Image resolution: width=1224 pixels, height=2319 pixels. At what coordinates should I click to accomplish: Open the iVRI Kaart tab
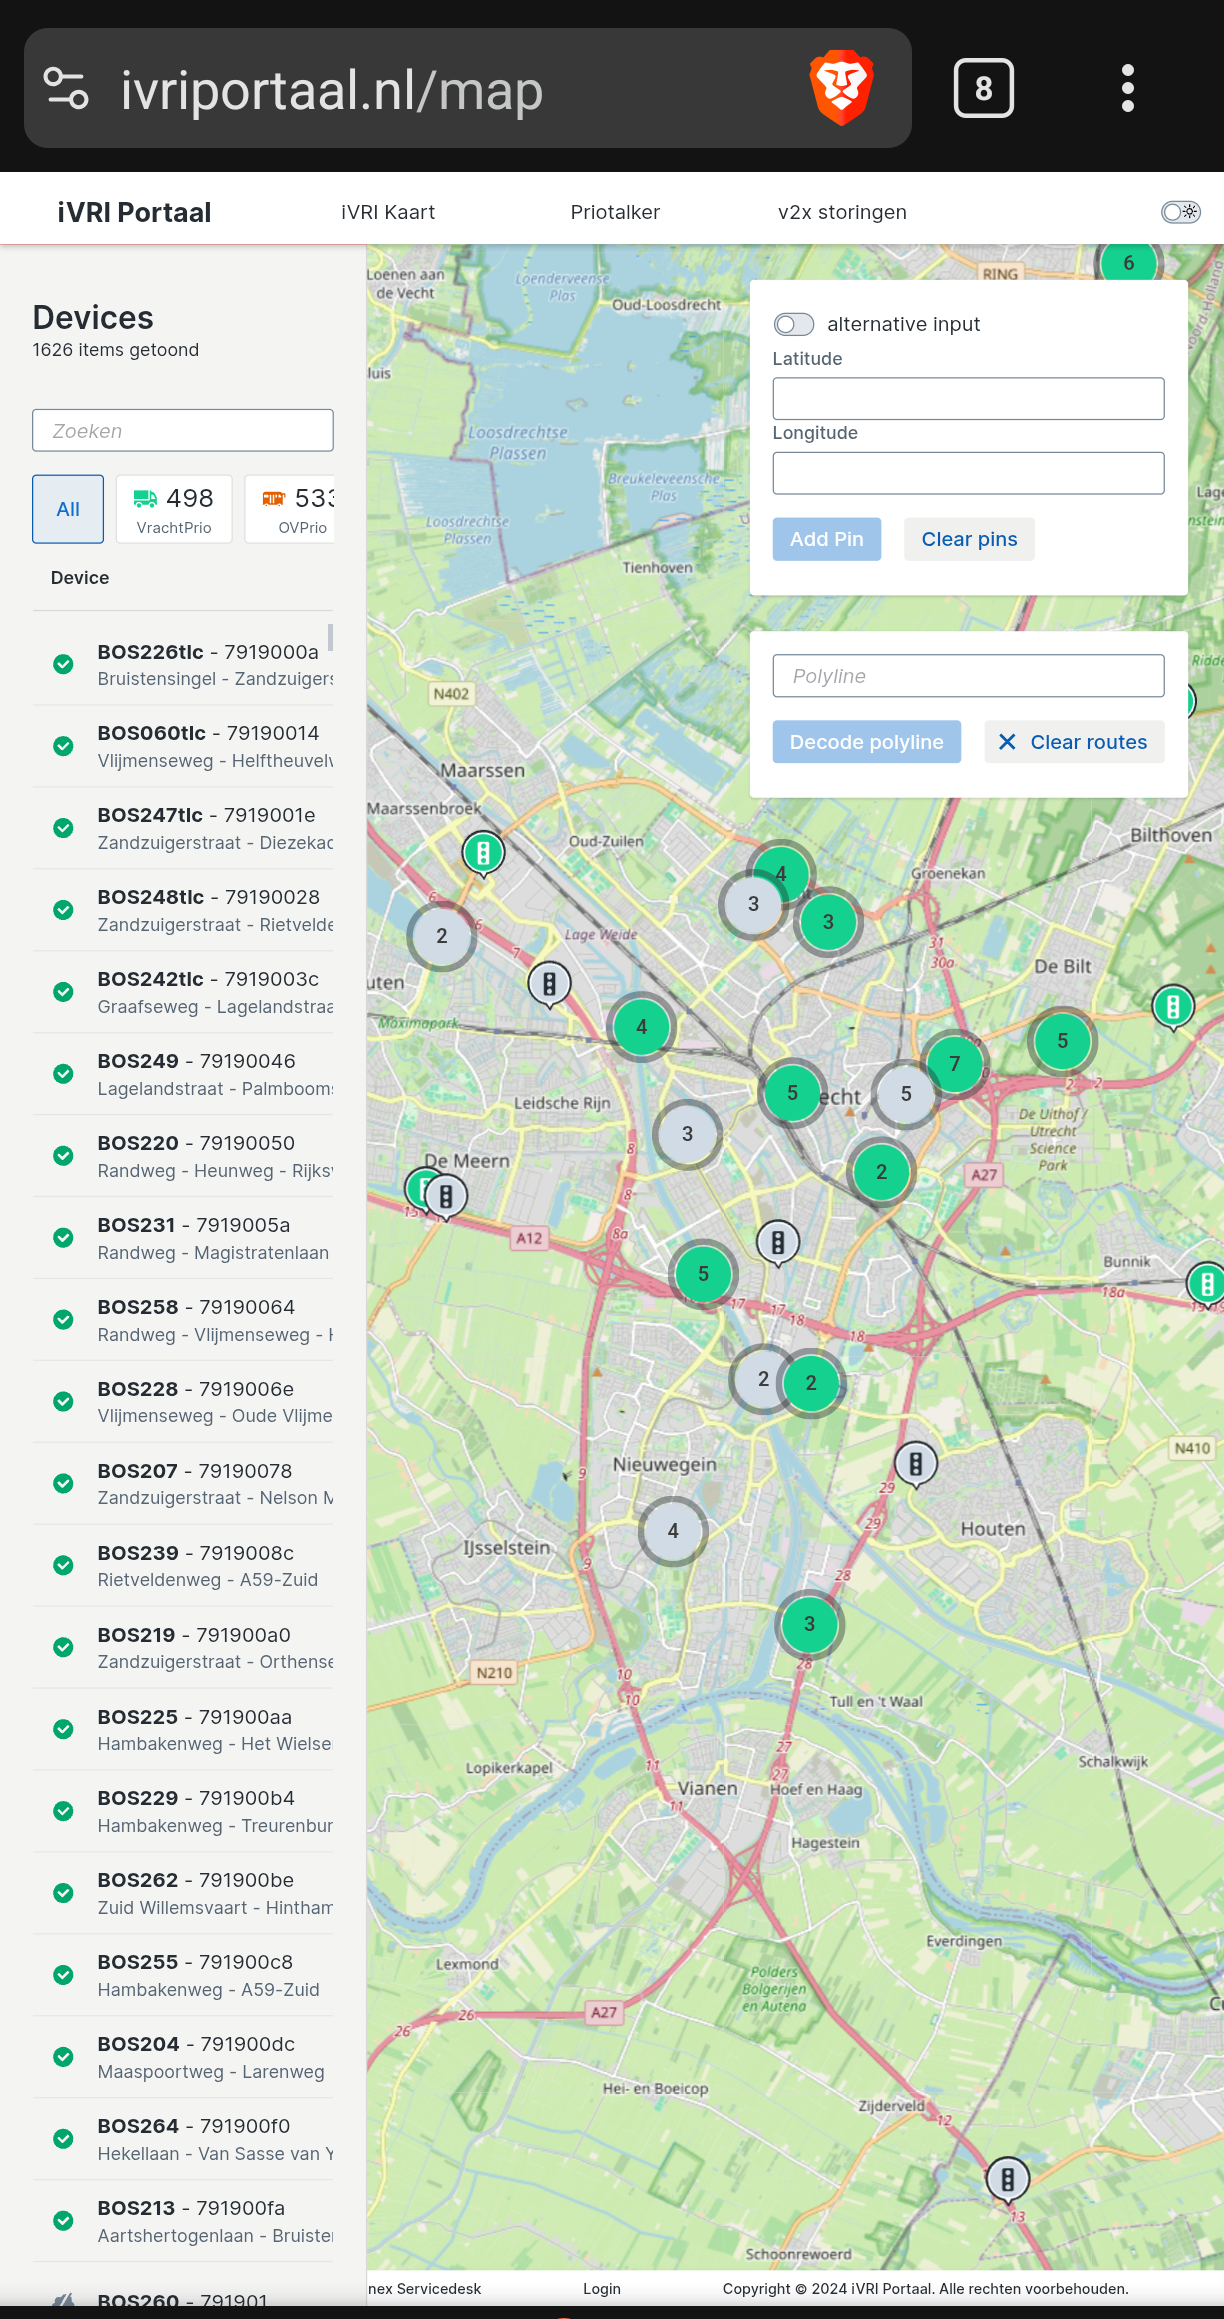click(x=388, y=212)
